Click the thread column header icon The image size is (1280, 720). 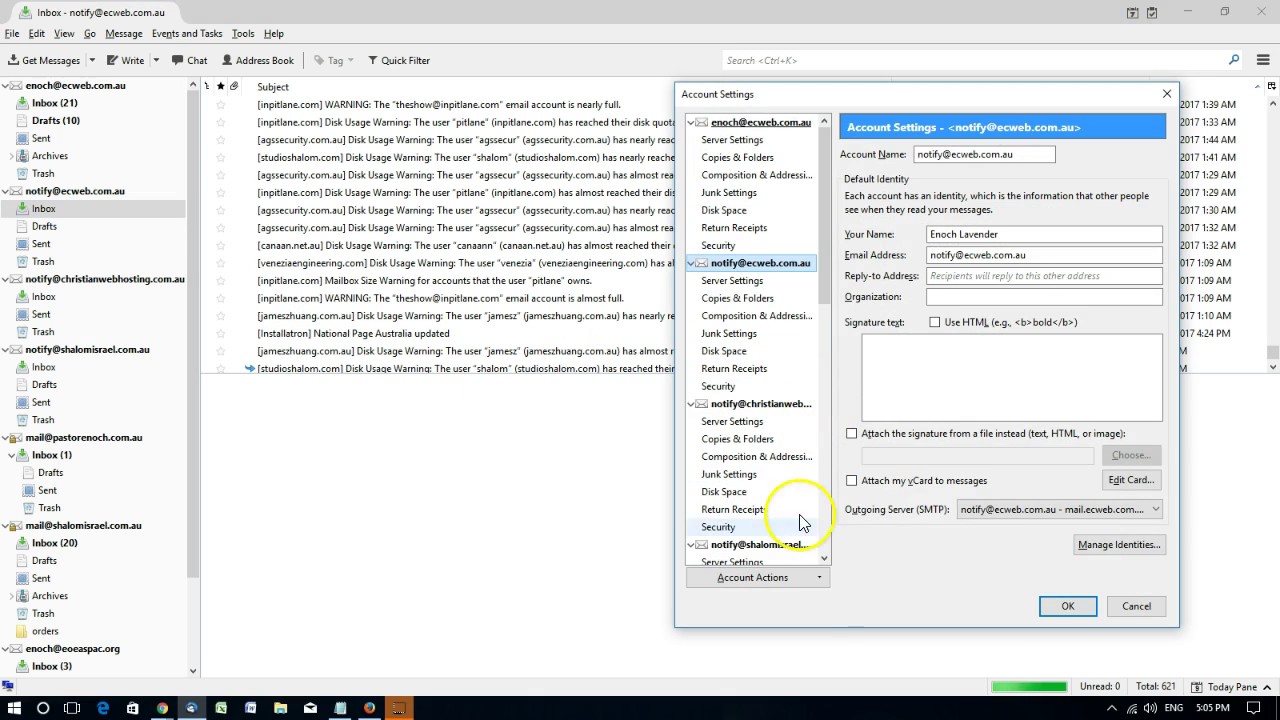coord(207,87)
